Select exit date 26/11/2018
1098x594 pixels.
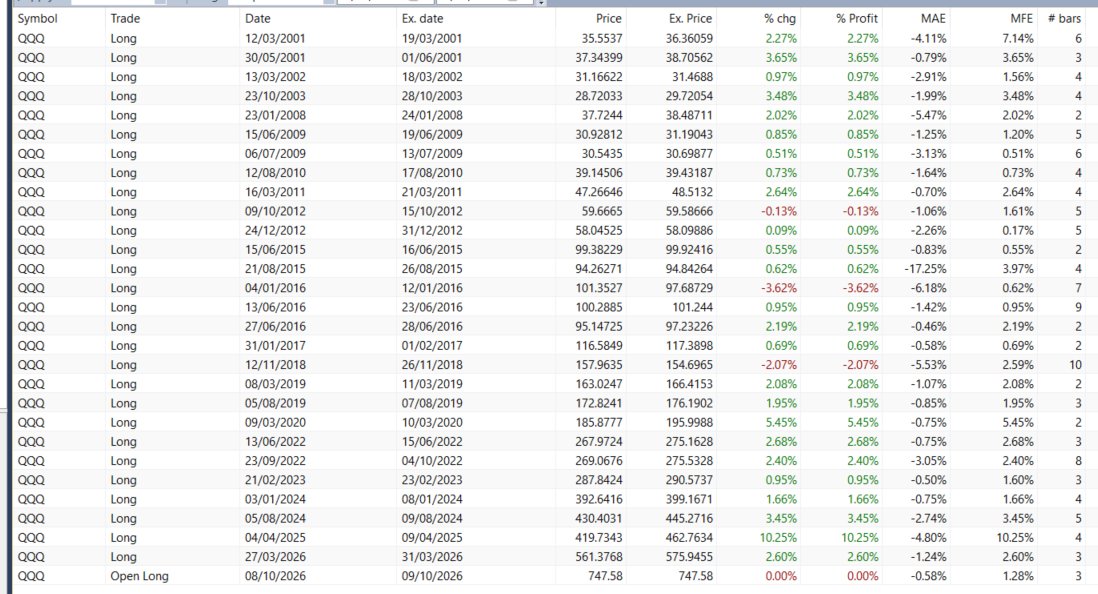pos(432,365)
